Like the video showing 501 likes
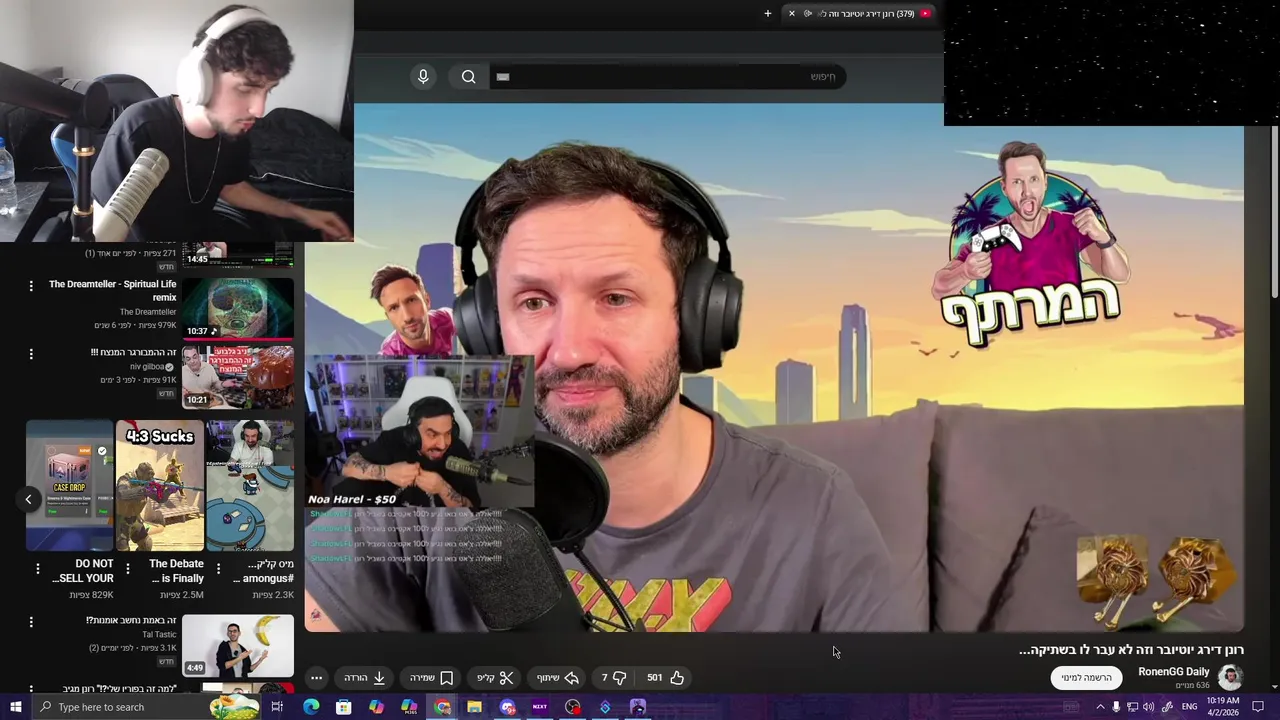Image resolution: width=1280 pixels, height=720 pixels. point(664,678)
